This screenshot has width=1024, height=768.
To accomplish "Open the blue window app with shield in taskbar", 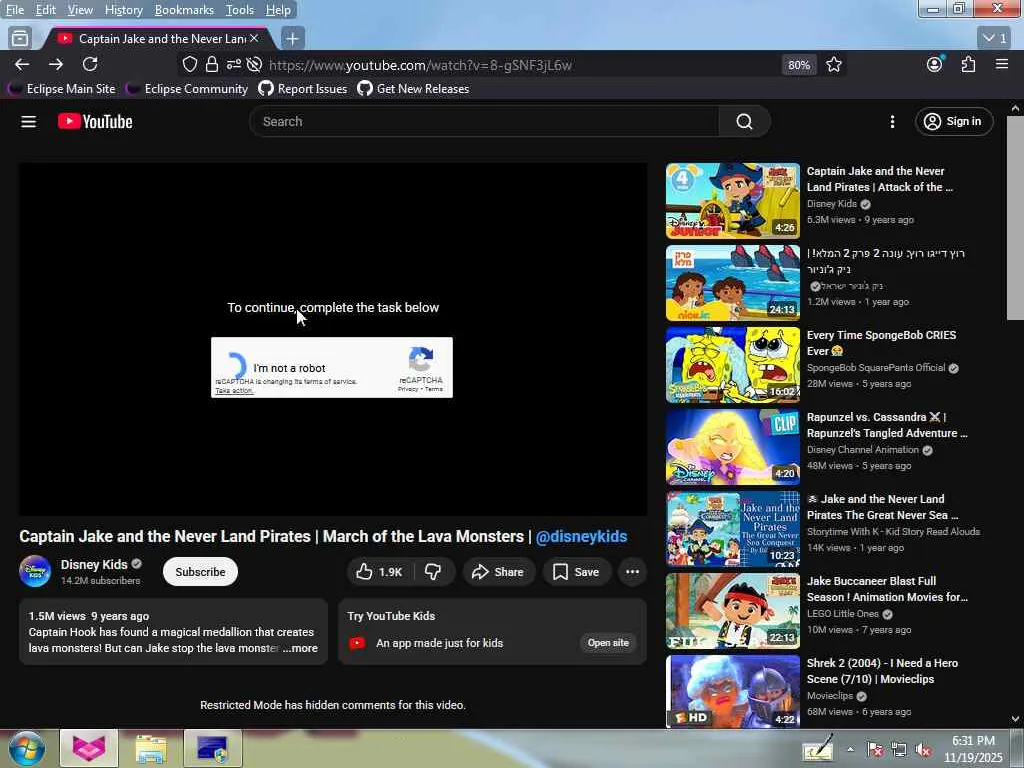I will (213, 748).
